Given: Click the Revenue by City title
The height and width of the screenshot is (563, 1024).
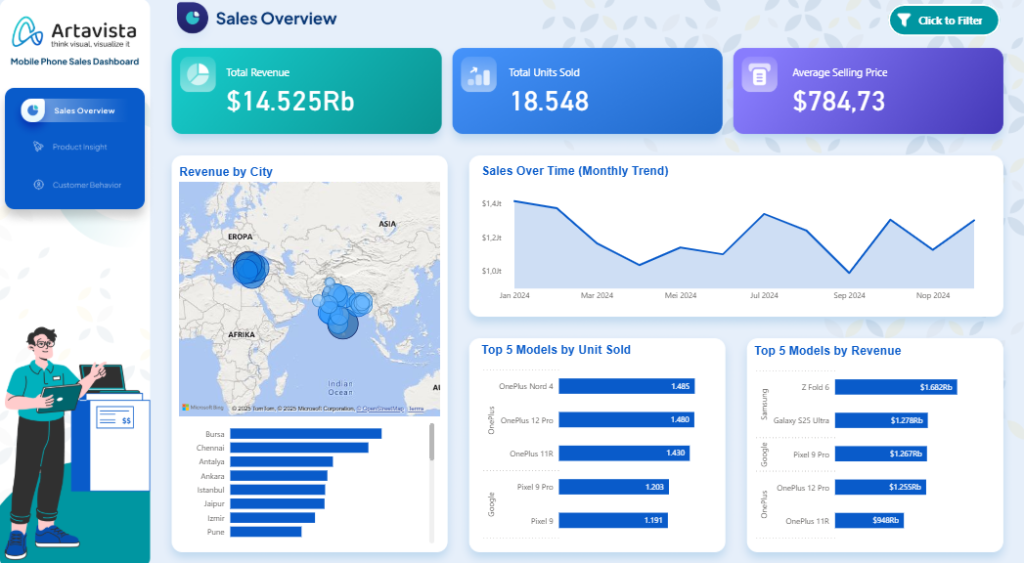Looking at the screenshot, I should click(x=226, y=172).
